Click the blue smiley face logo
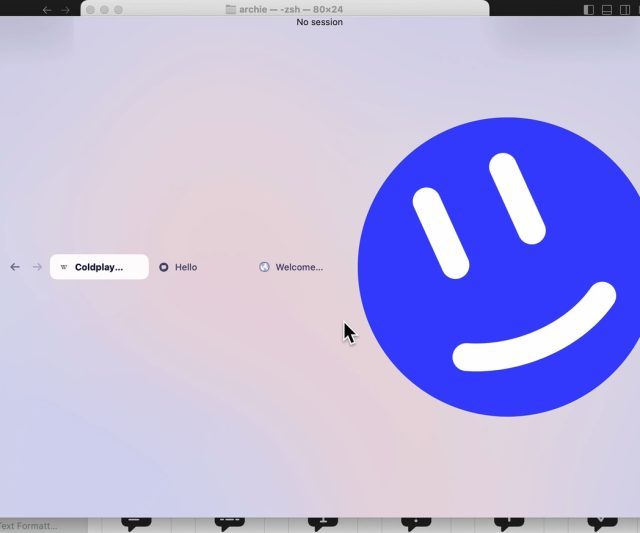640x533 pixels. tap(501, 267)
